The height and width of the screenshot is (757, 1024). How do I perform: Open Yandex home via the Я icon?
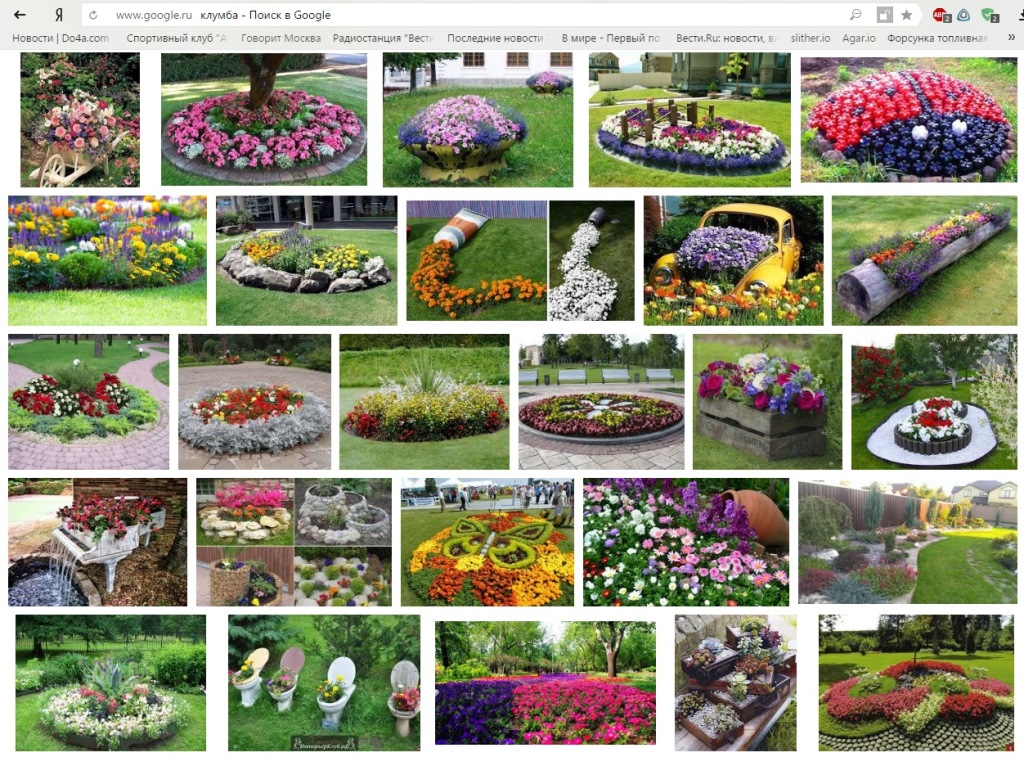59,14
